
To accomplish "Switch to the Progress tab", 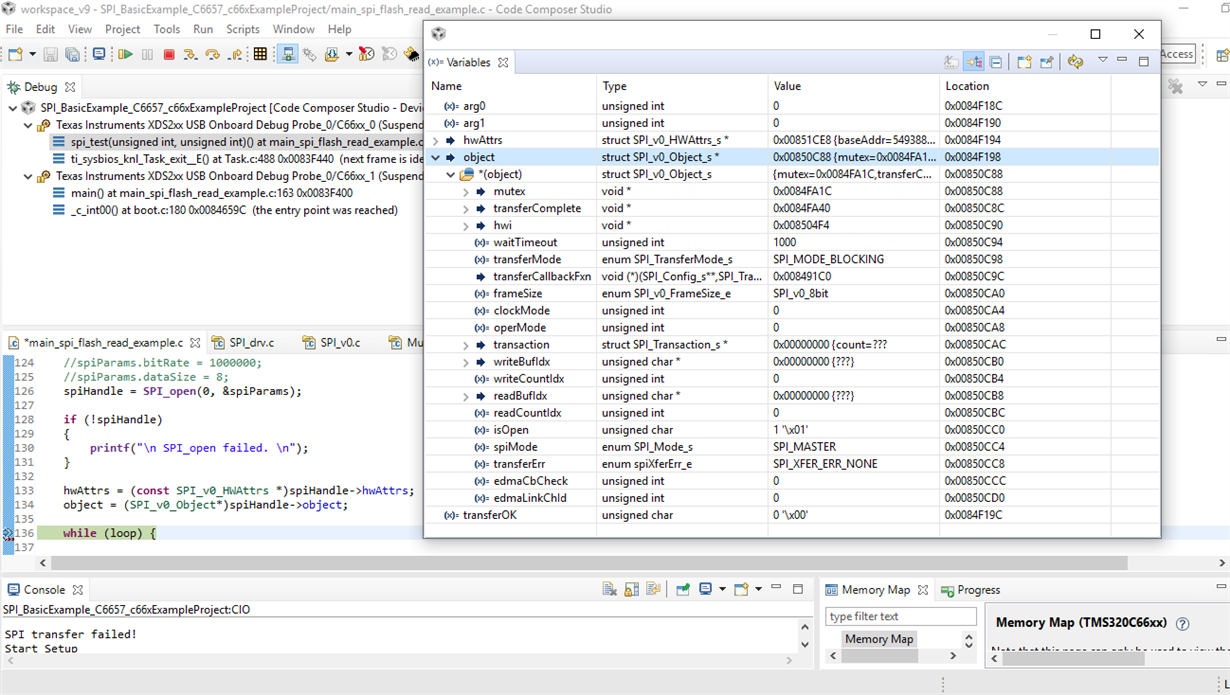I will [977, 590].
